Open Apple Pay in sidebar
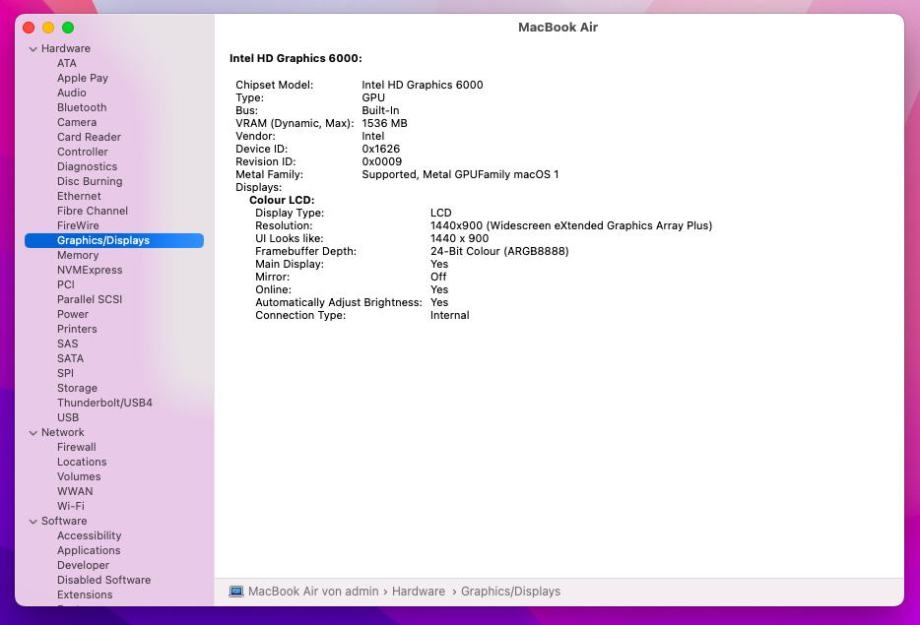Image resolution: width=920 pixels, height=625 pixels. tap(83, 78)
